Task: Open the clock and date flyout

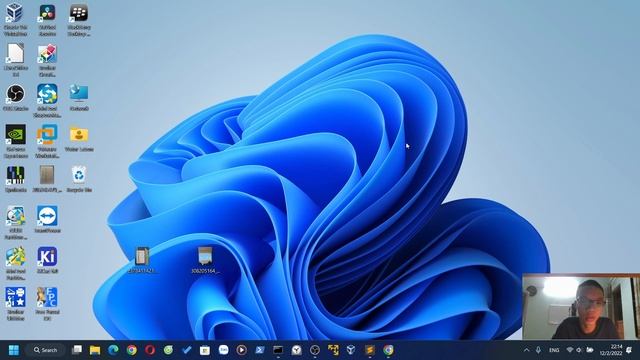Action: pyautogui.click(x=611, y=350)
